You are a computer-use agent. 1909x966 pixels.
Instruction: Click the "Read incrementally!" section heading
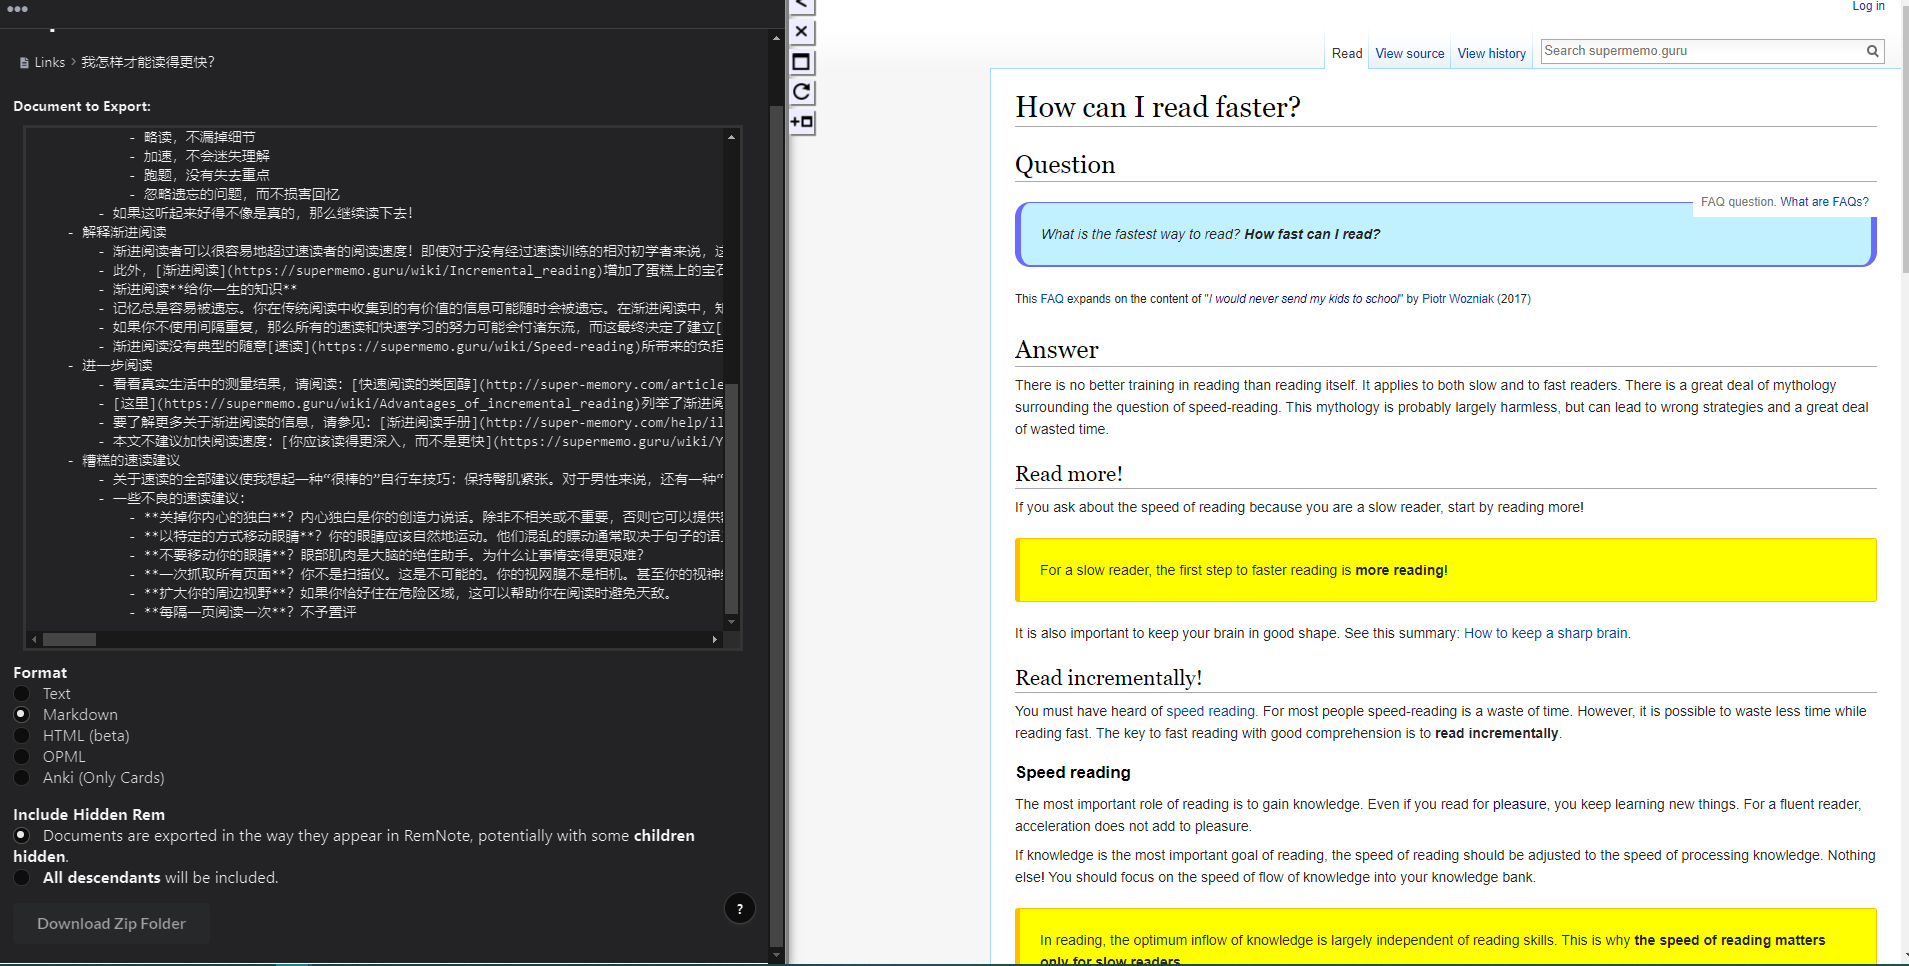tap(1108, 678)
